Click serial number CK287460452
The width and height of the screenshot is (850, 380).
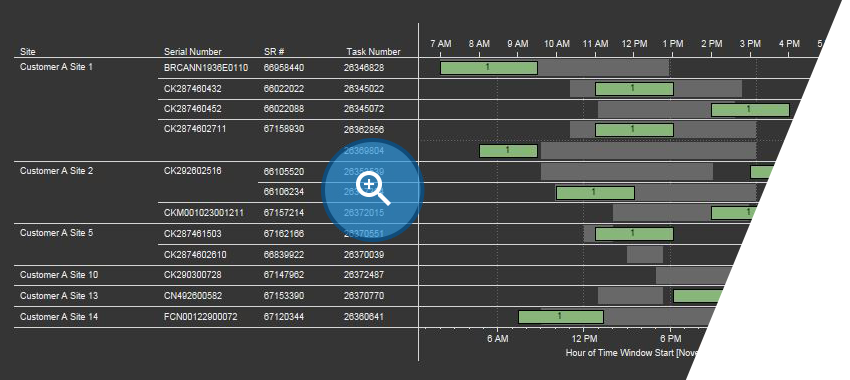click(192, 109)
